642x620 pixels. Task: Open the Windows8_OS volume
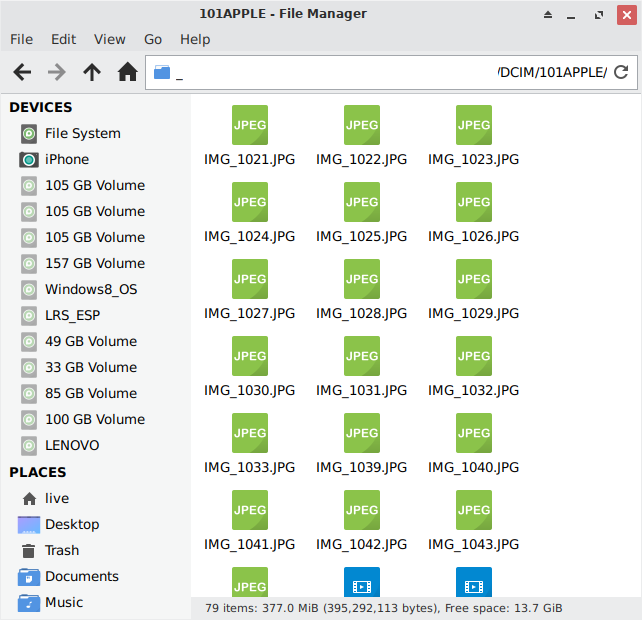point(90,289)
